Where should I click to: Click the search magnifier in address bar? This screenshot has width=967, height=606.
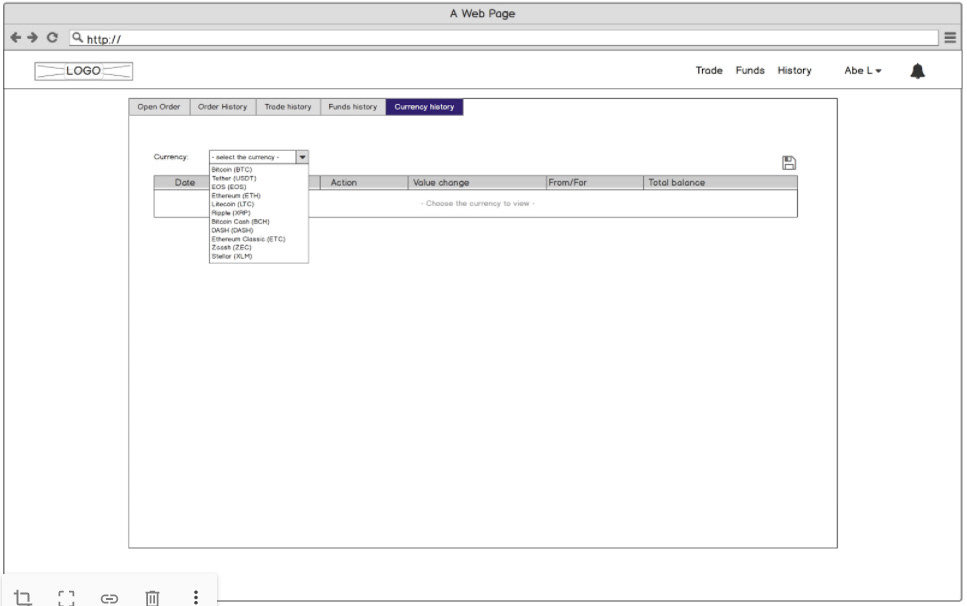[x=77, y=38]
